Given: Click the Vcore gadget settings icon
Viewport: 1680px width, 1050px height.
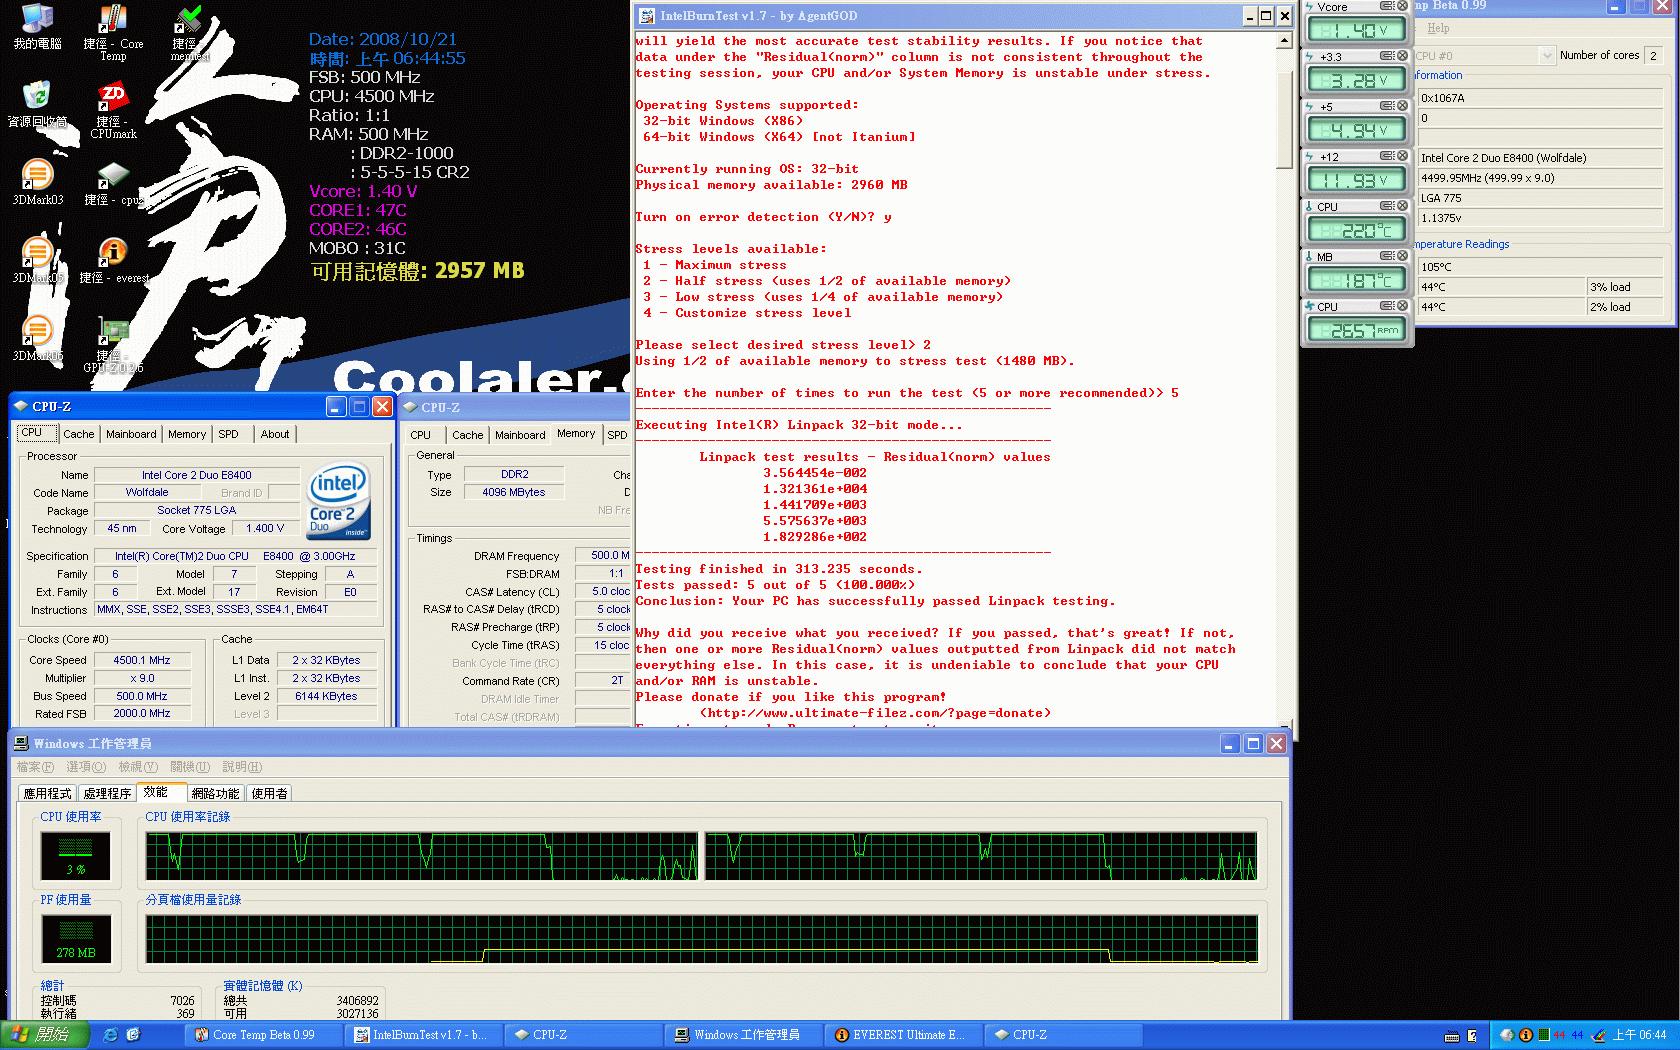Looking at the screenshot, I should click(x=1387, y=6).
